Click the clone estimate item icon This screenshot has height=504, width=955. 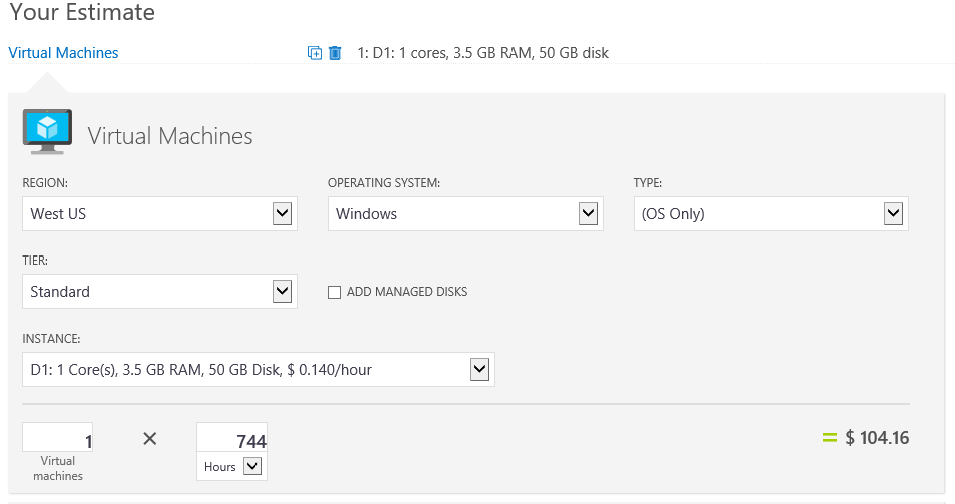315,53
